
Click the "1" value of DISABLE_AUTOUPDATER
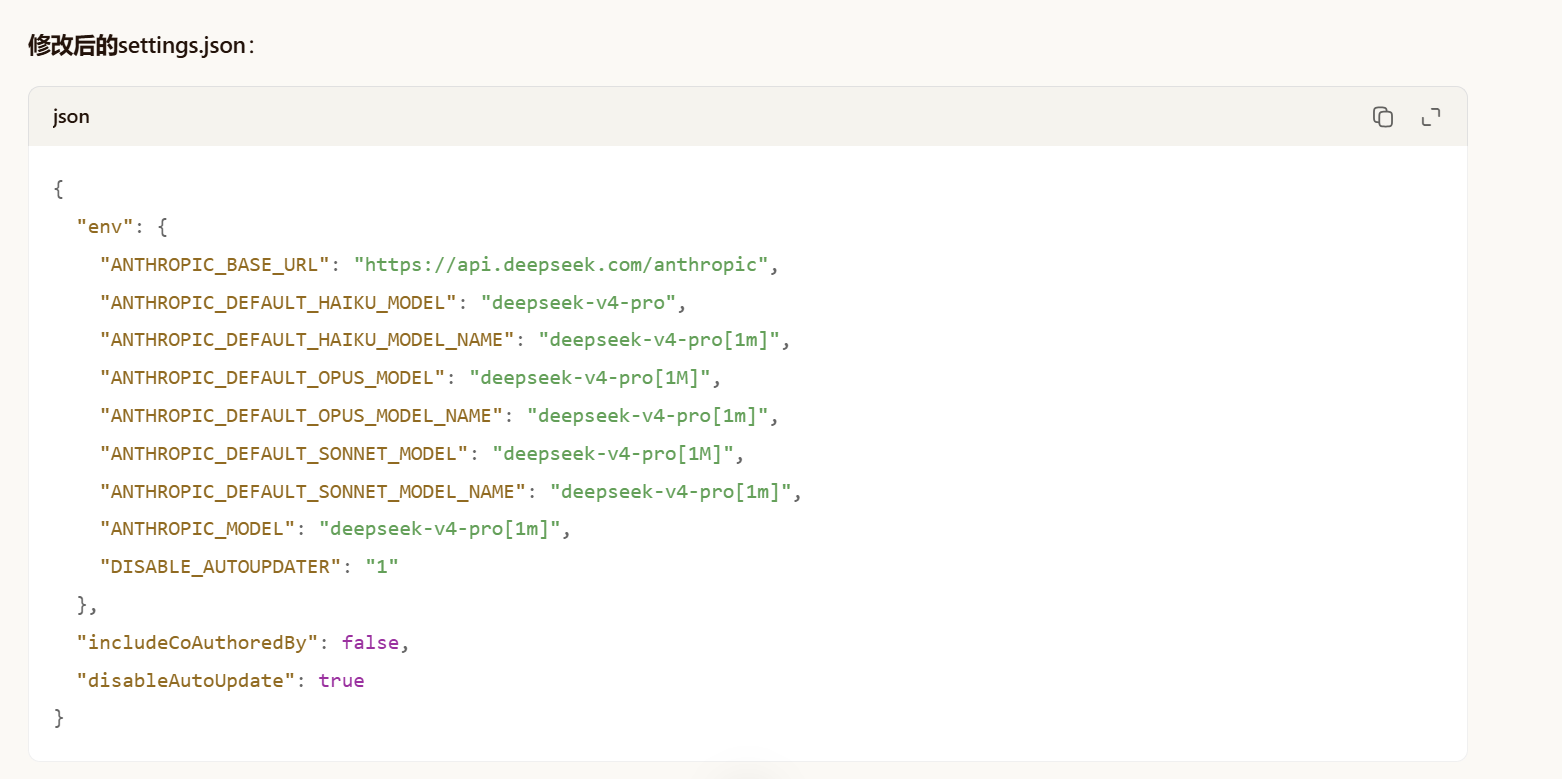(382, 567)
